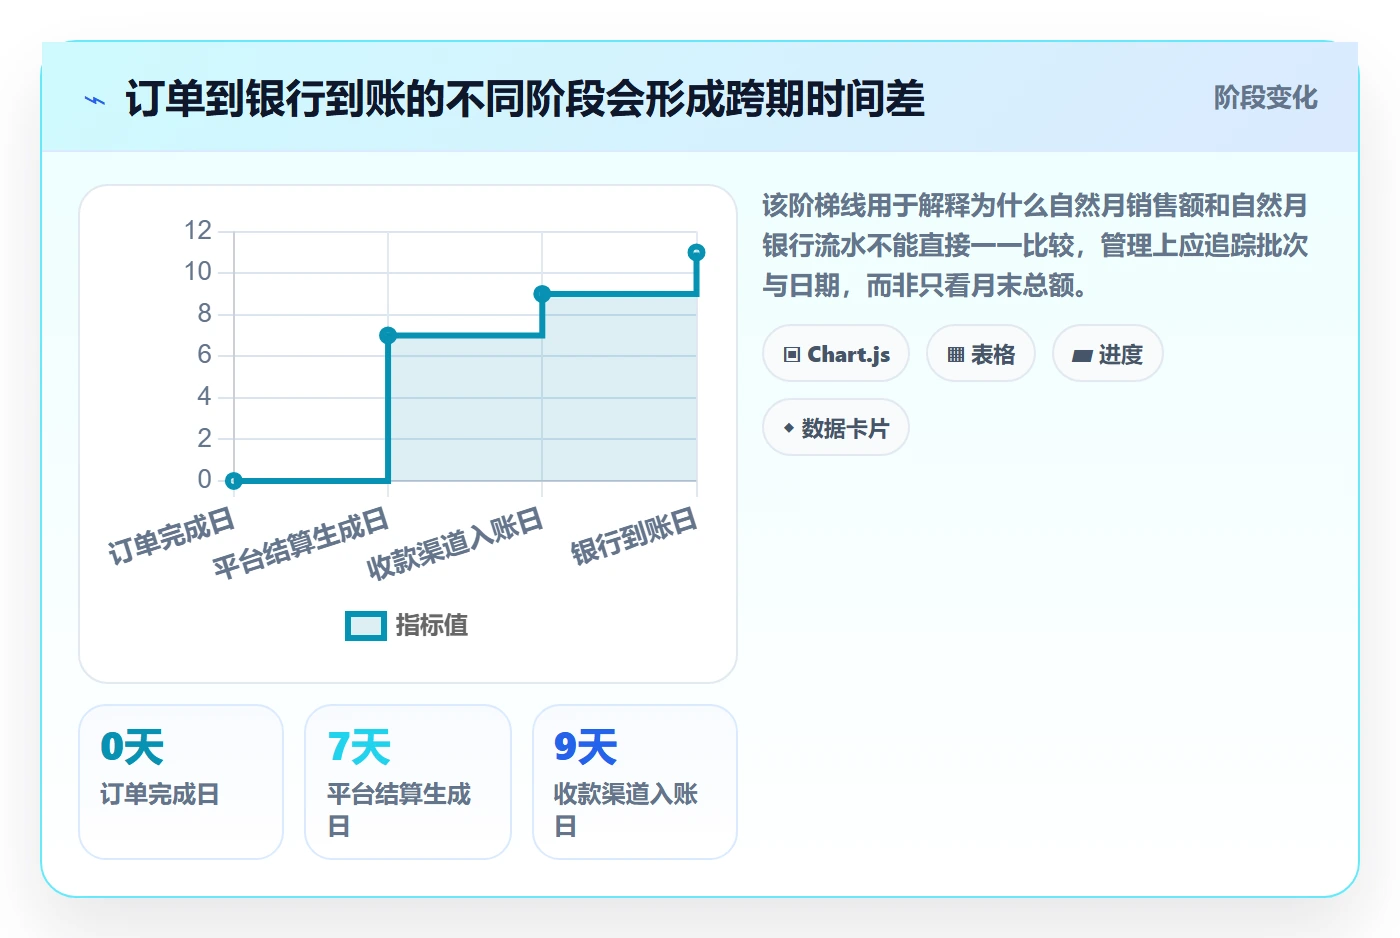
Task: Click the bar icon in 进度 tag
Action: click(x=1082, y=355)
